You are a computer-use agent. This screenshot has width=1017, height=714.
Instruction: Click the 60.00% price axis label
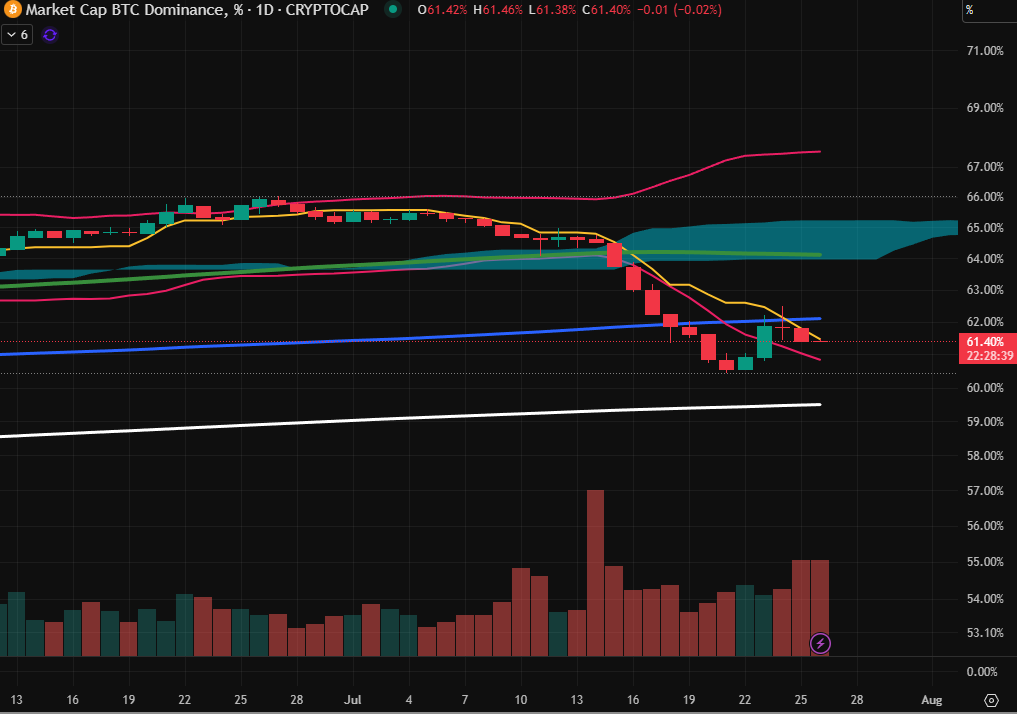click(985, 388)
